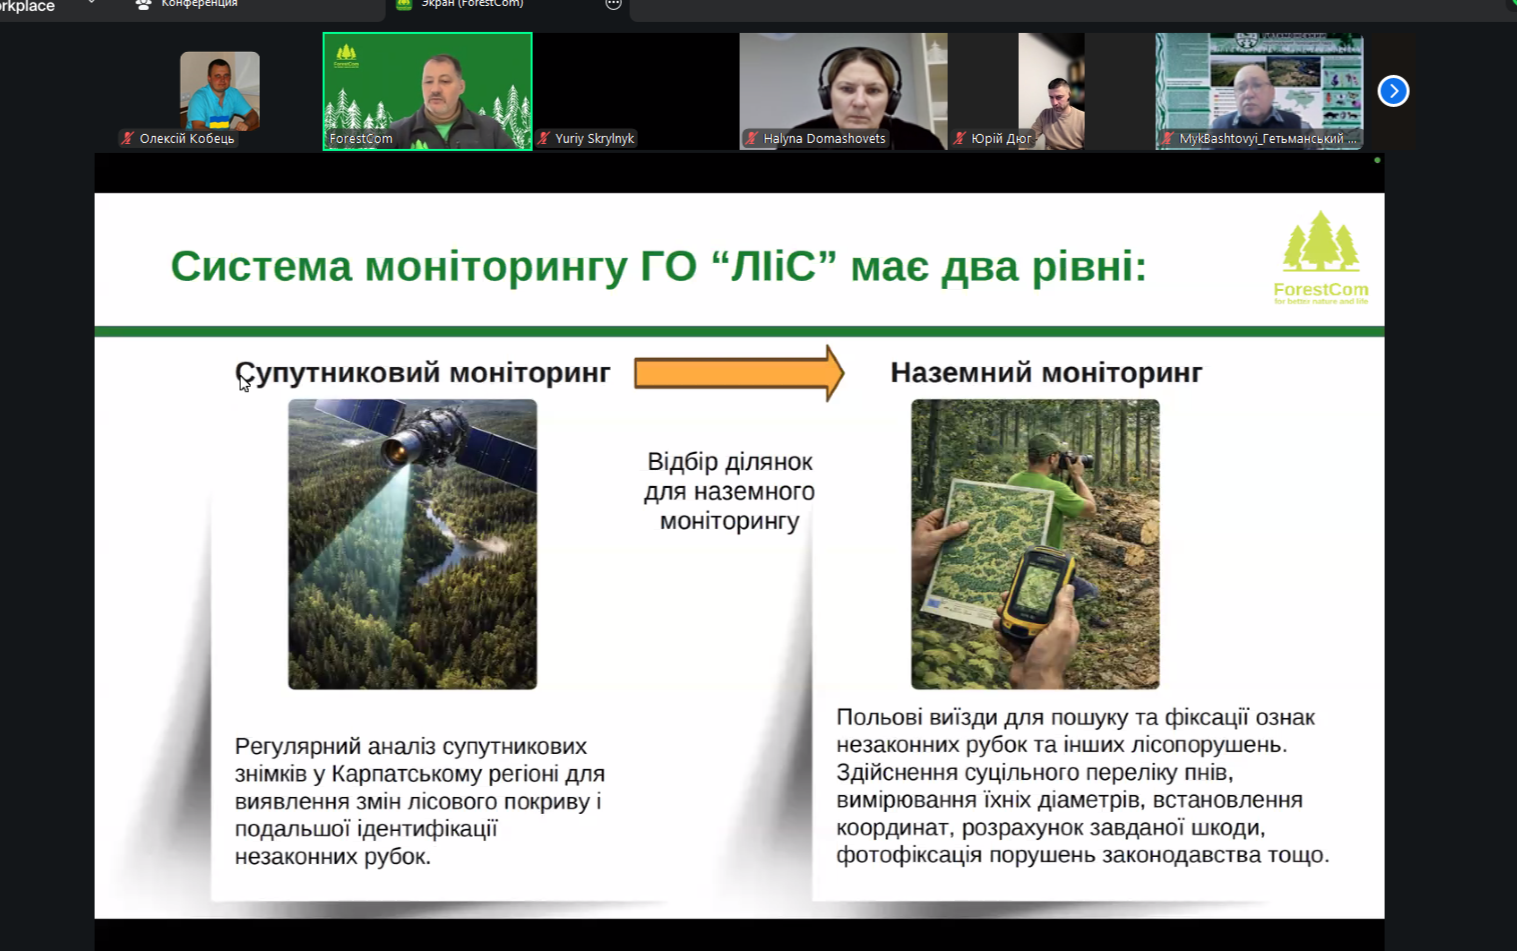This screenshot has width=1517, height=951.
Task: Click muted mic icon for MykBashtovyi
Action: point(1167,139)
